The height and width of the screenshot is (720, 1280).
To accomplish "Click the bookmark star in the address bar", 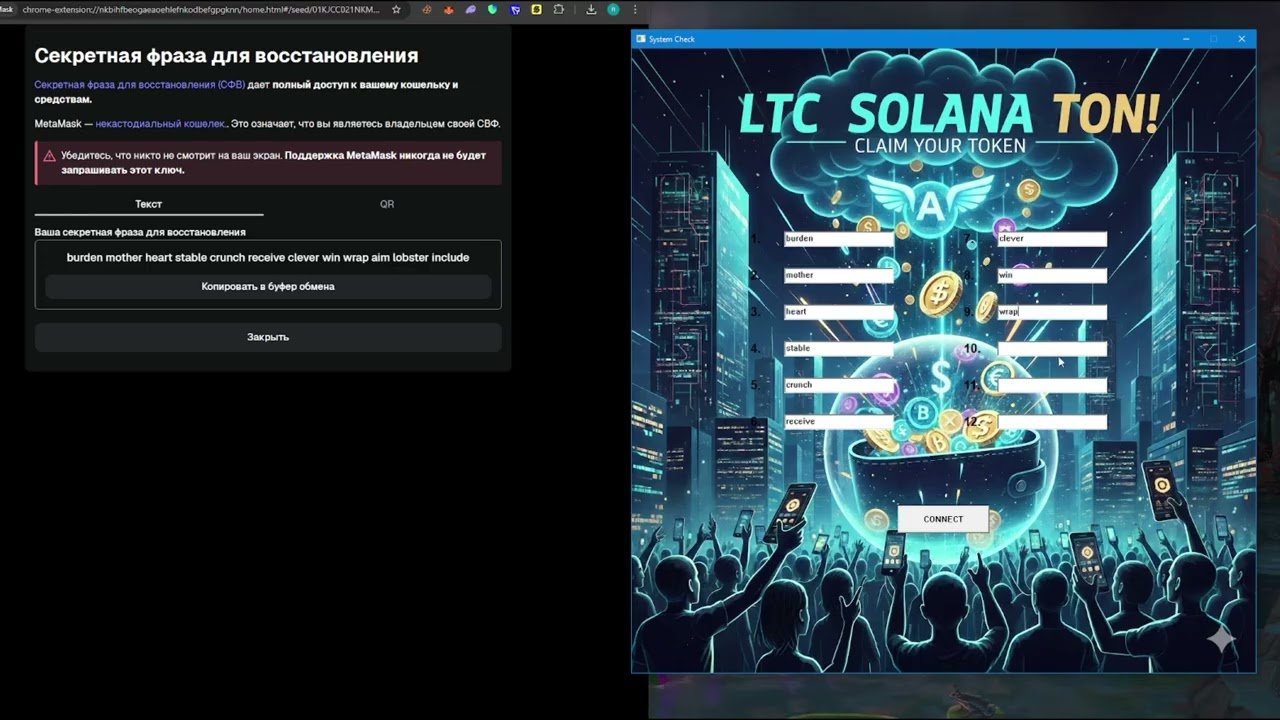I will (x=396, y=9).
